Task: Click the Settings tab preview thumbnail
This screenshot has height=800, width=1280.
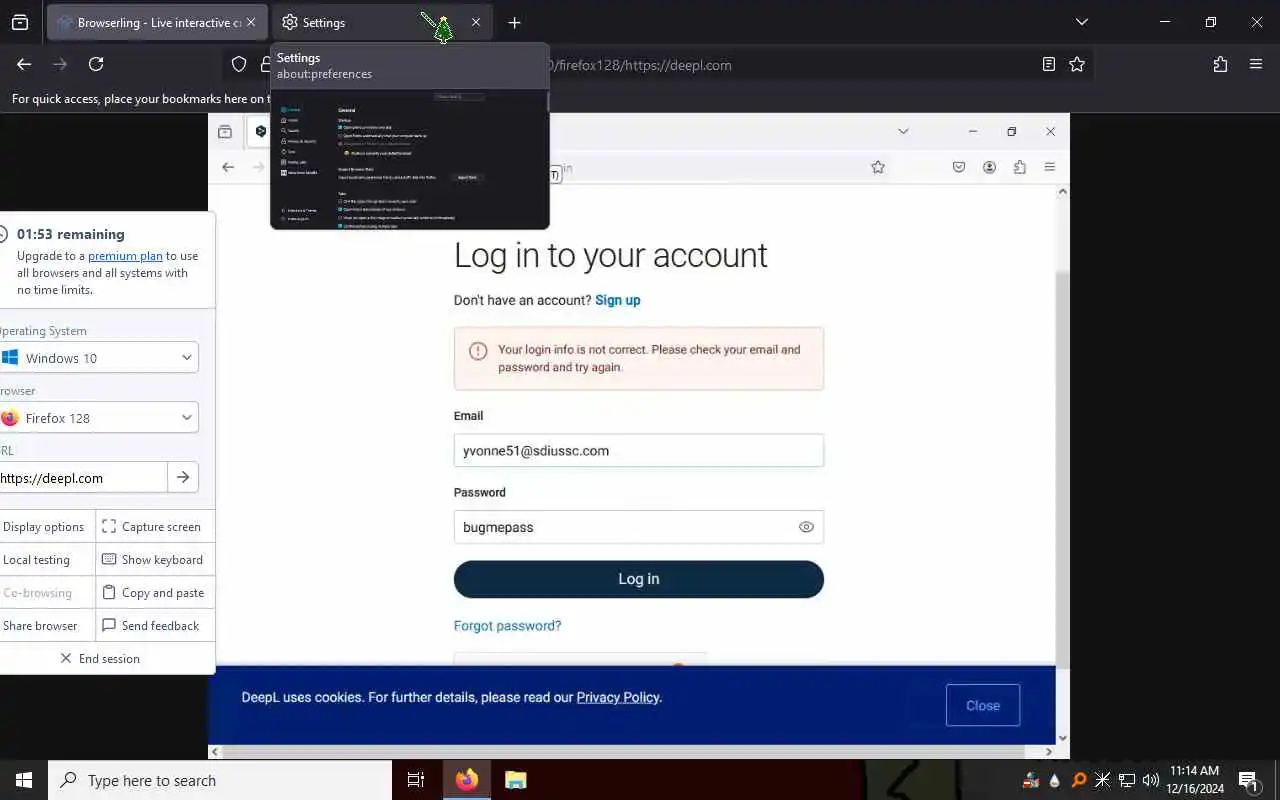Action: coord(410,160)
